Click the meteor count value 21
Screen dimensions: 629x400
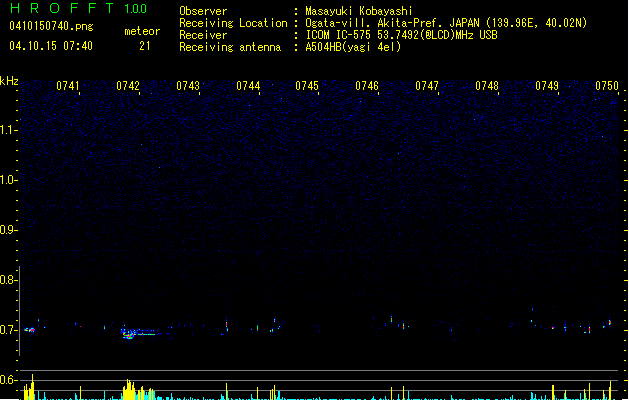145,46
